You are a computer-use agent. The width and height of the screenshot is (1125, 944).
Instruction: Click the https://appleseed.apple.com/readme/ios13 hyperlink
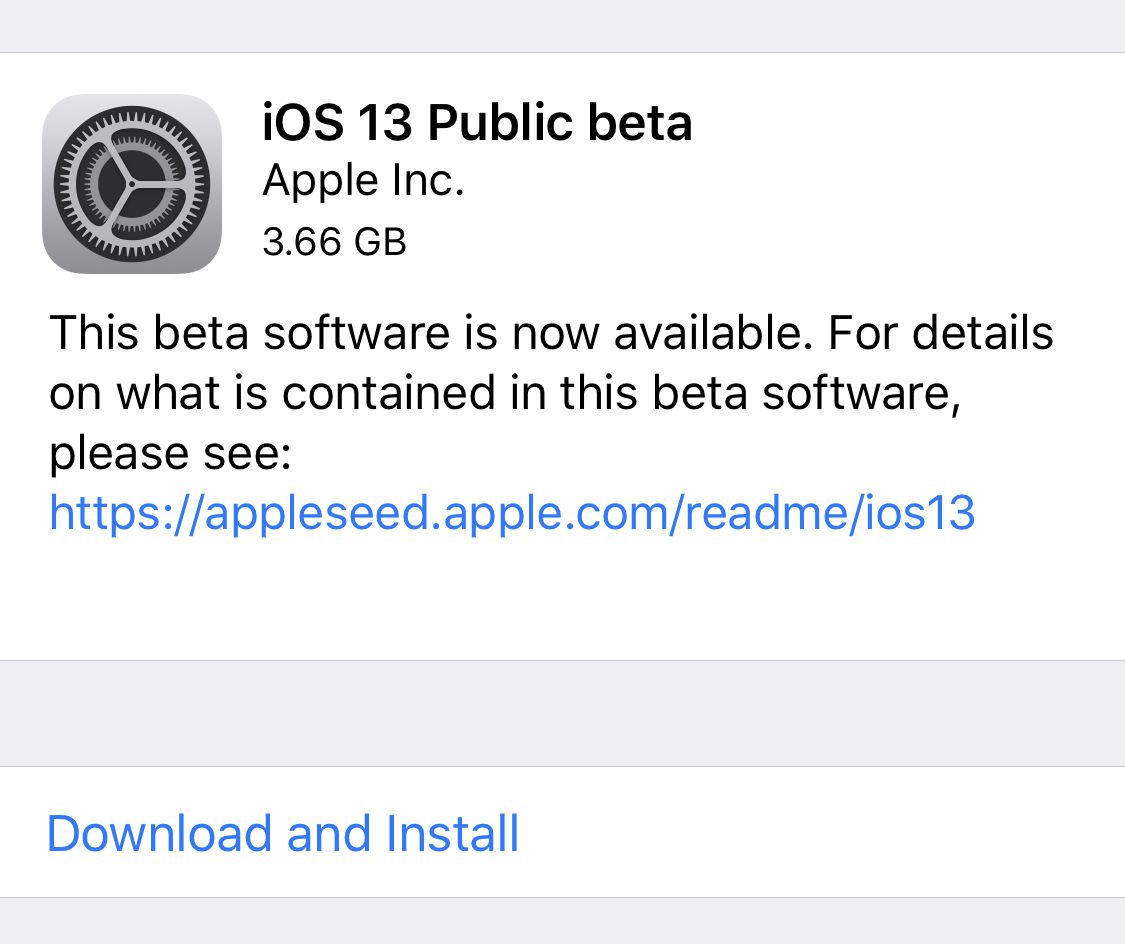pos(512,513)
